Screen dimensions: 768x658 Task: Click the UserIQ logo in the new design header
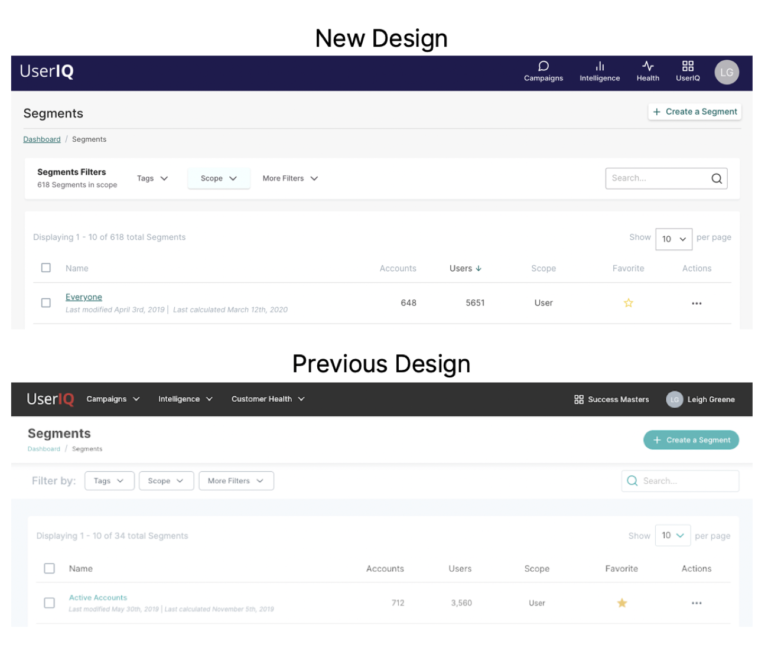47,72
